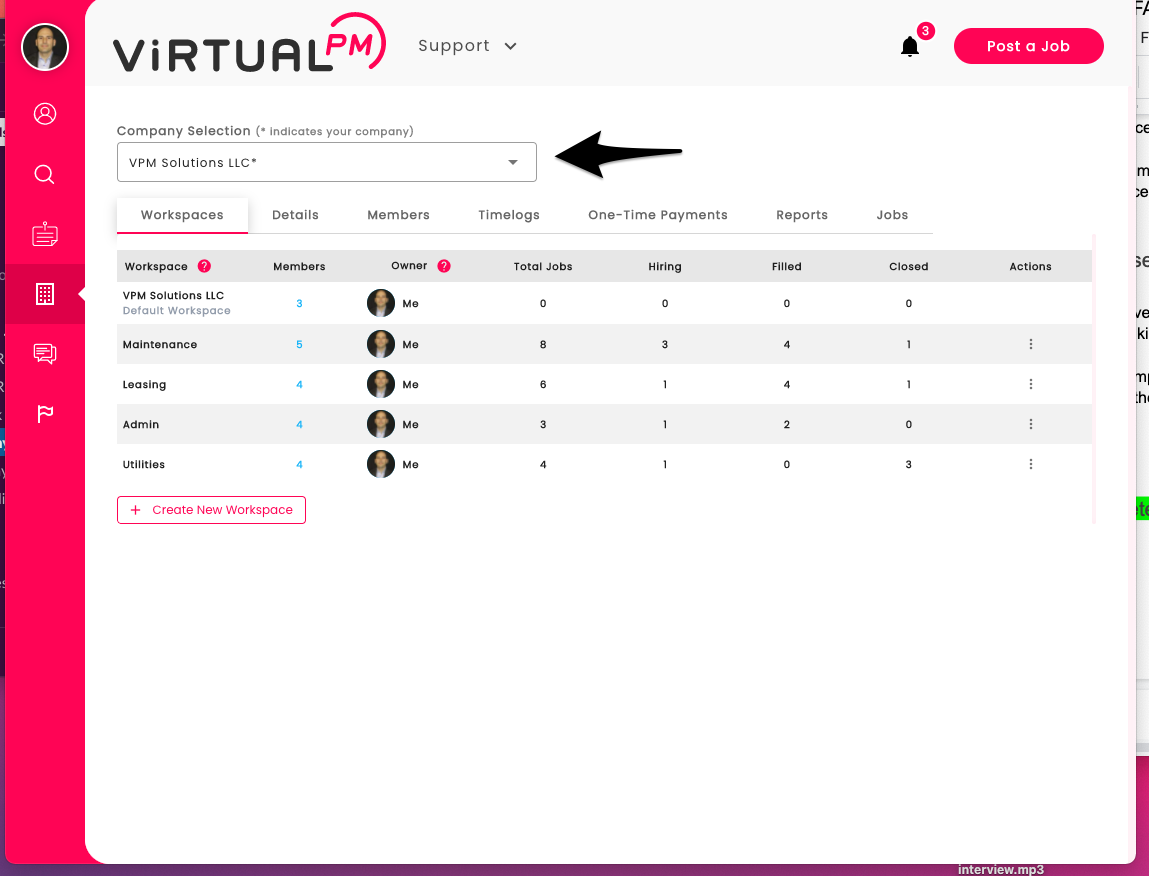Viewport: 1149px width, 876px height.
Task: Open members count 4 for Leasing
Action: point(299,384)
